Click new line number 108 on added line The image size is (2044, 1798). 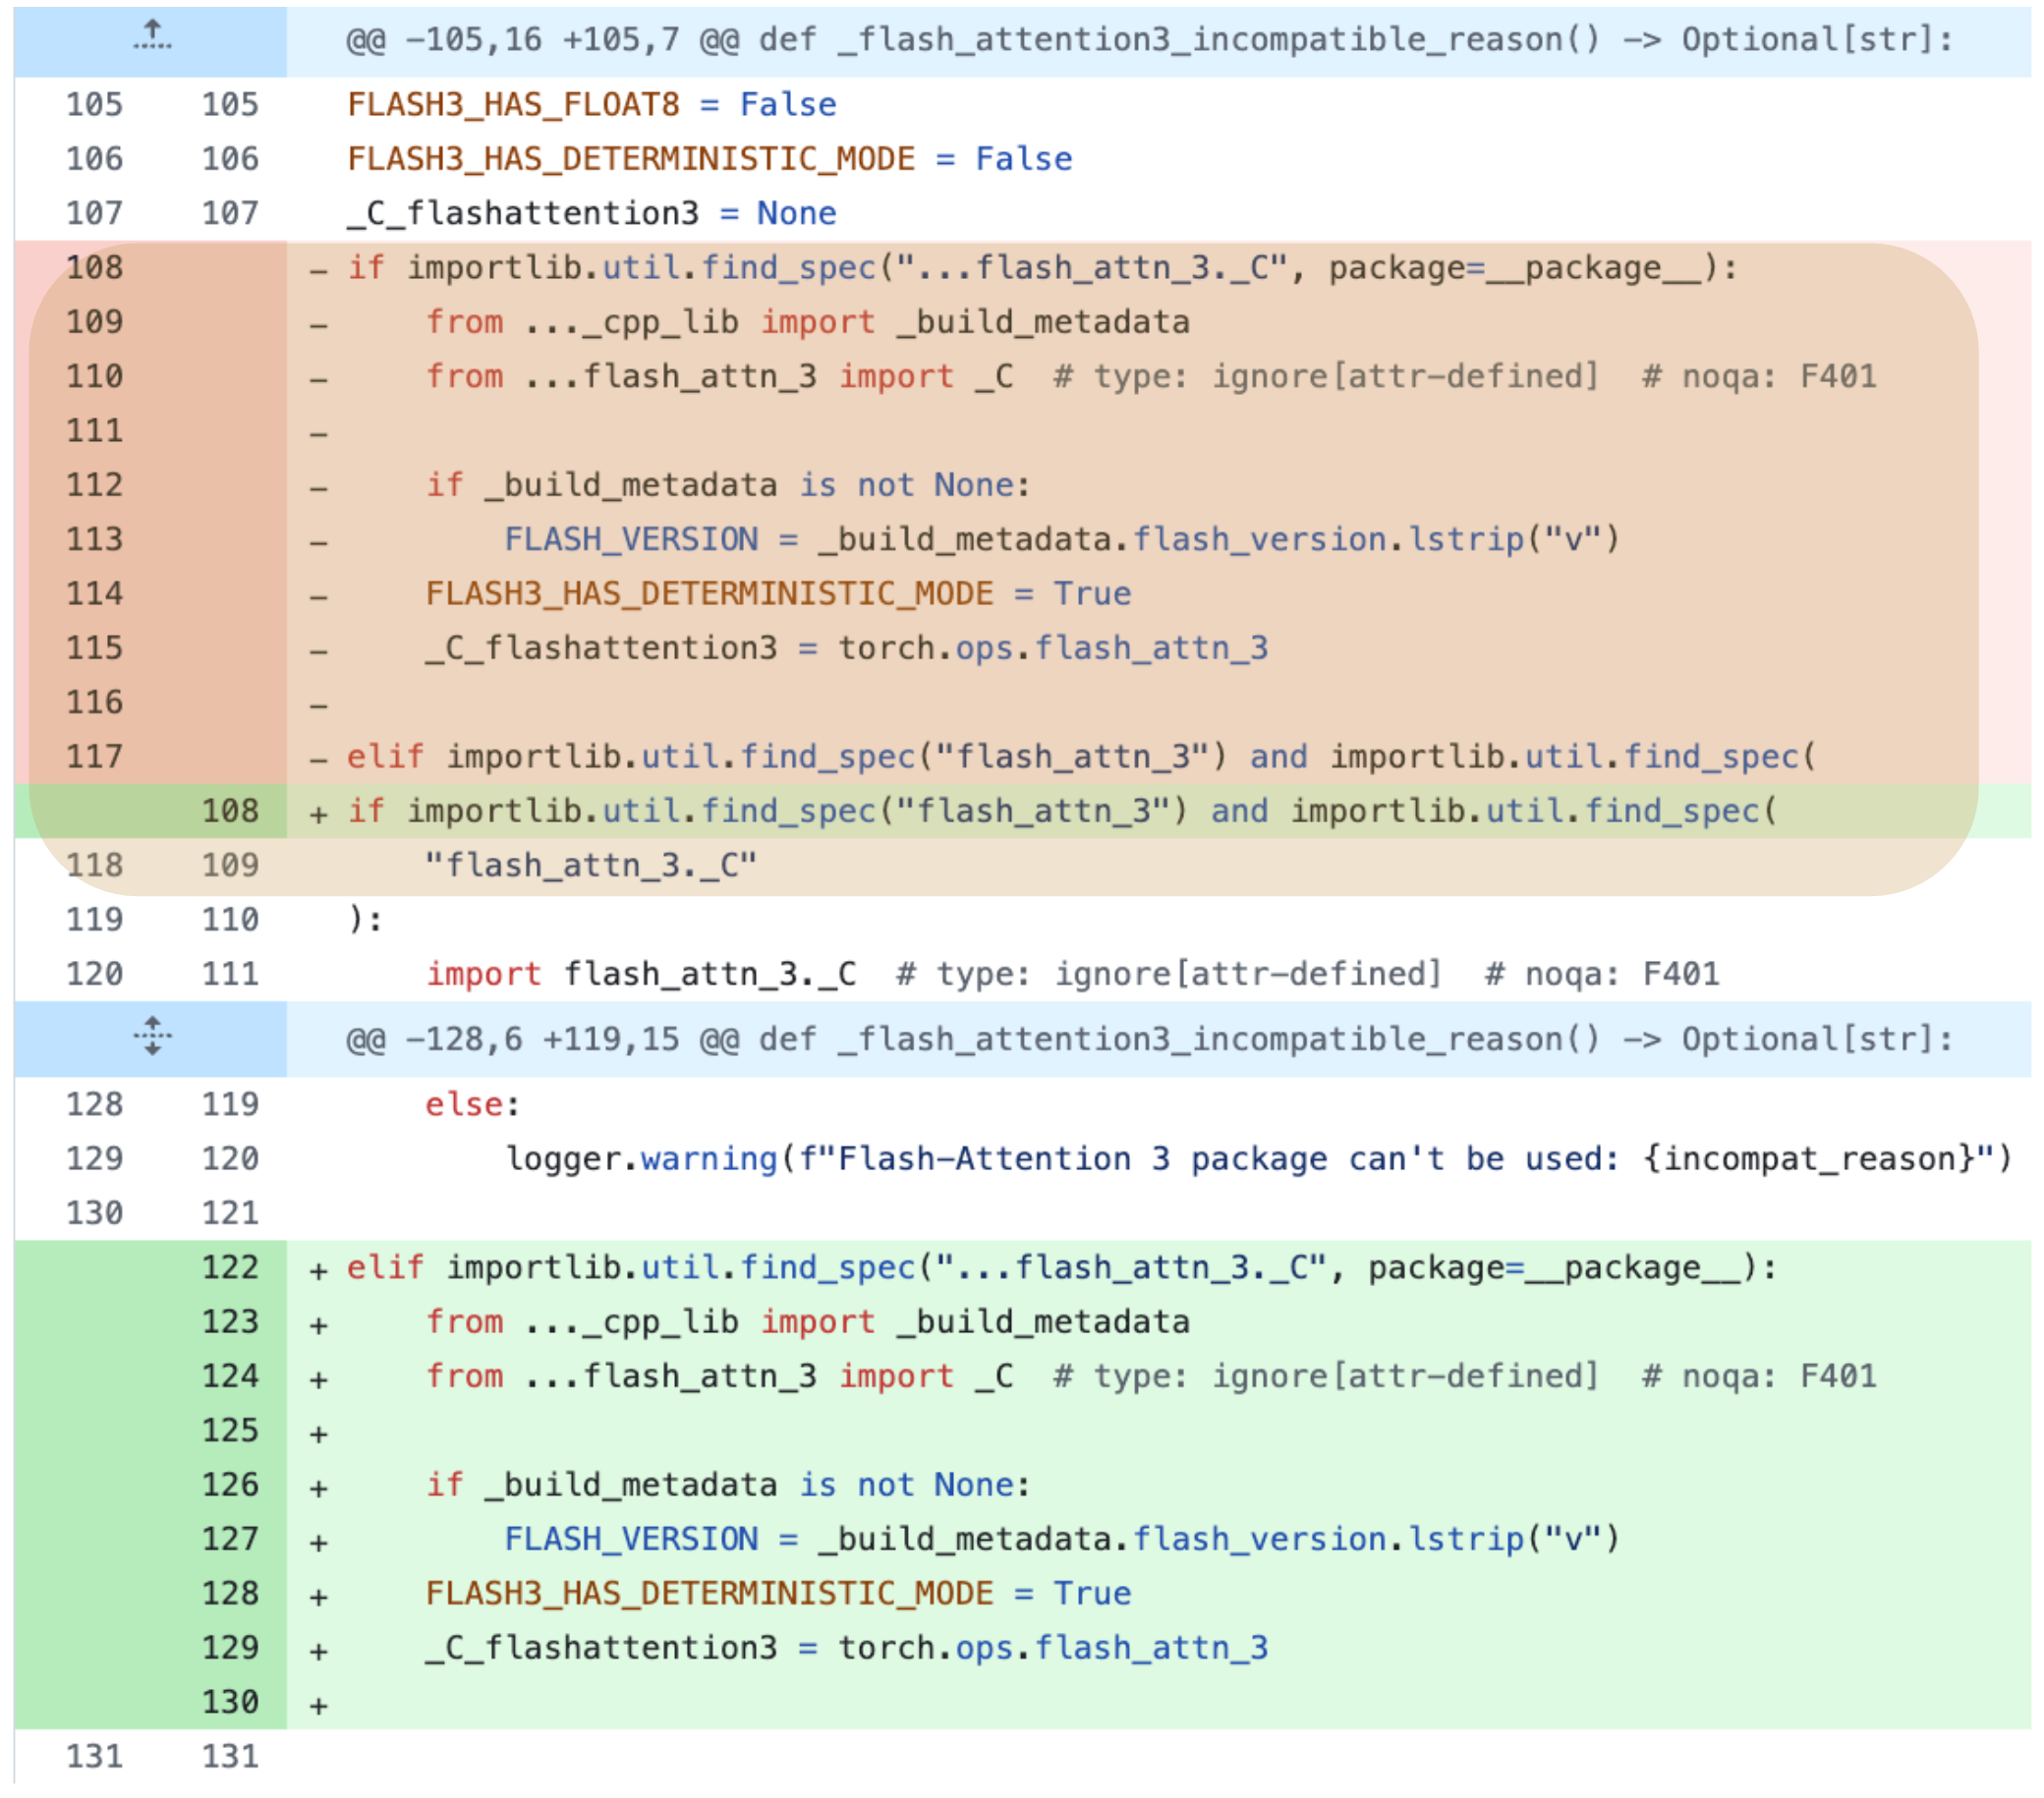tap(230, 811)
